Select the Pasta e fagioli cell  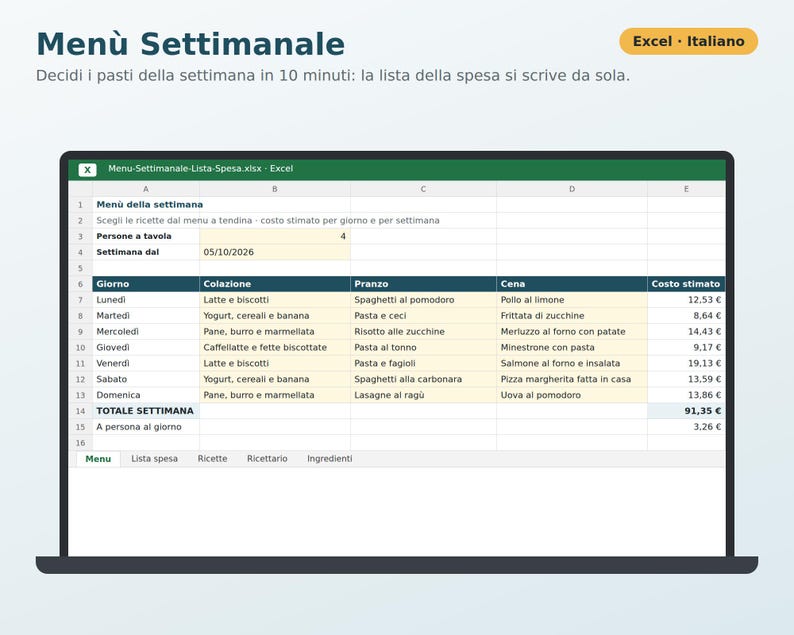click(423, 363)
